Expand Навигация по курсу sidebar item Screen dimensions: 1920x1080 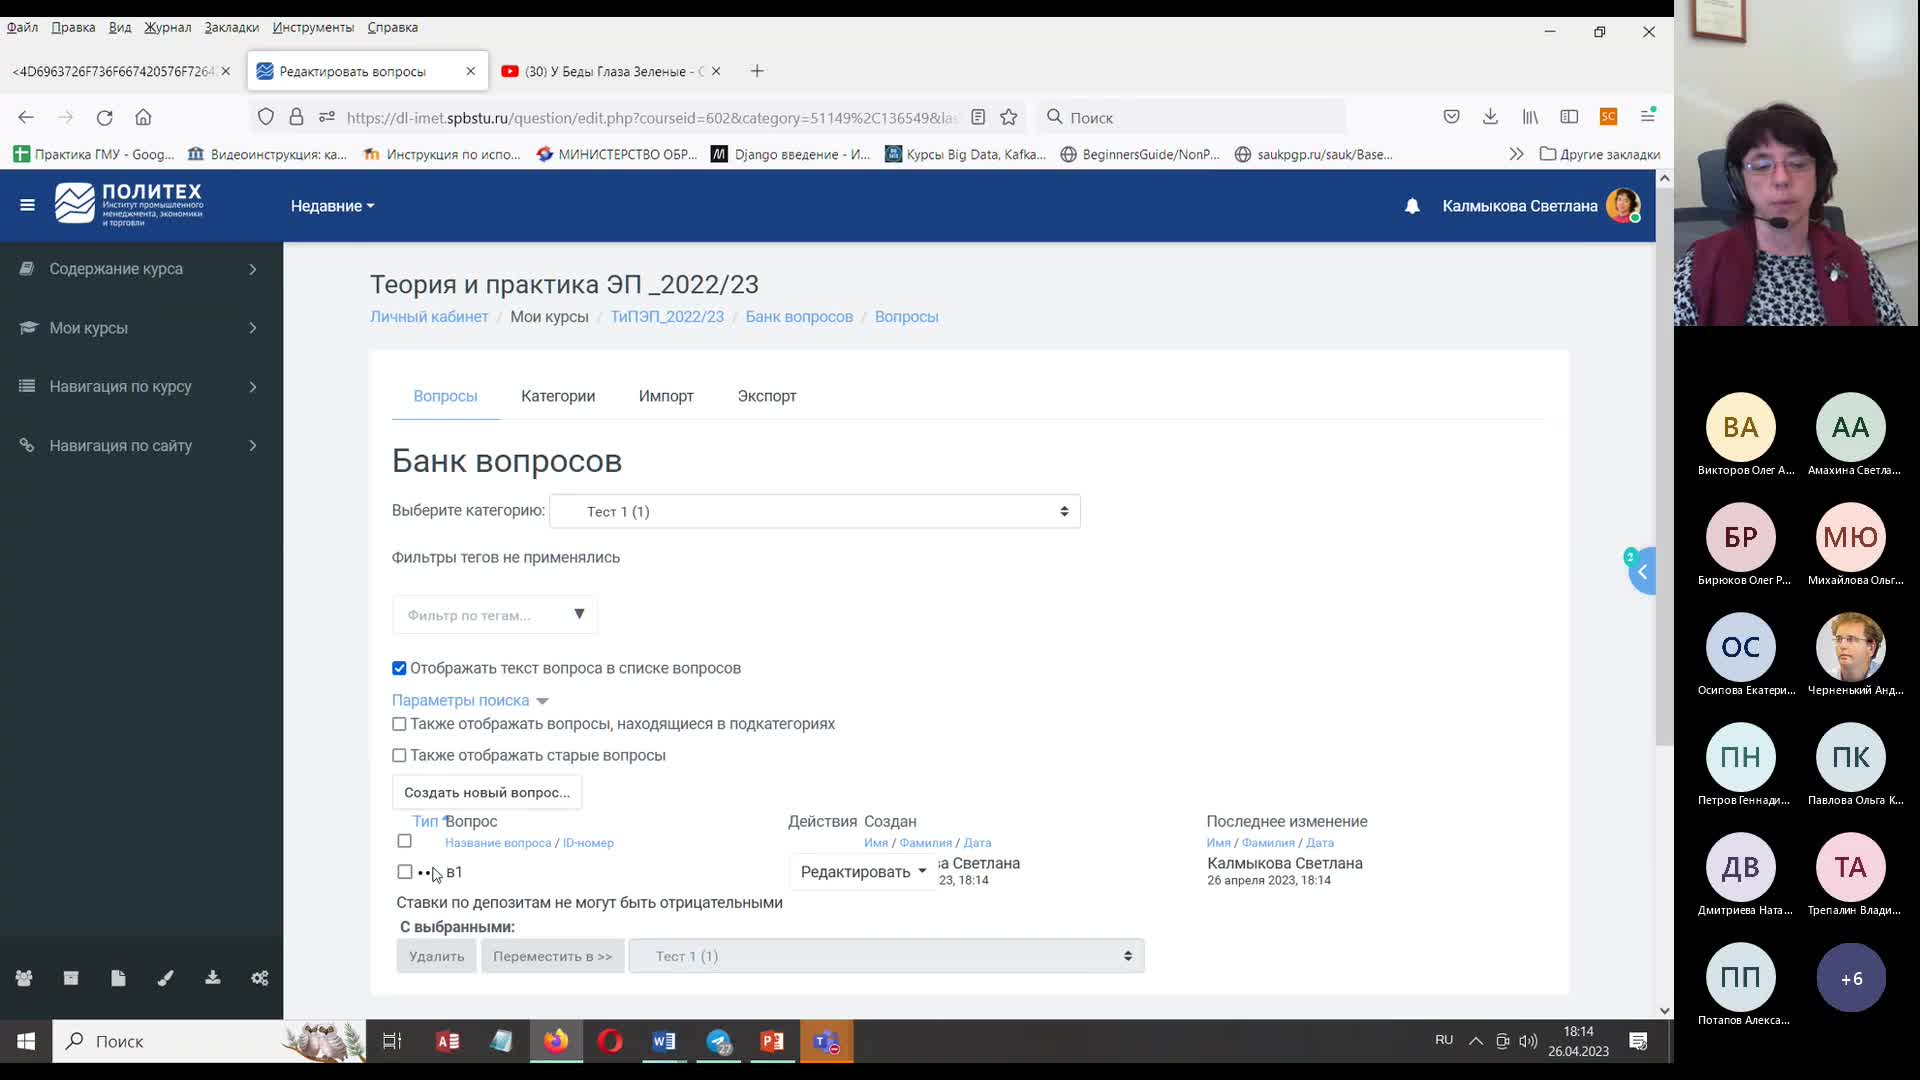tap(141, 386)
